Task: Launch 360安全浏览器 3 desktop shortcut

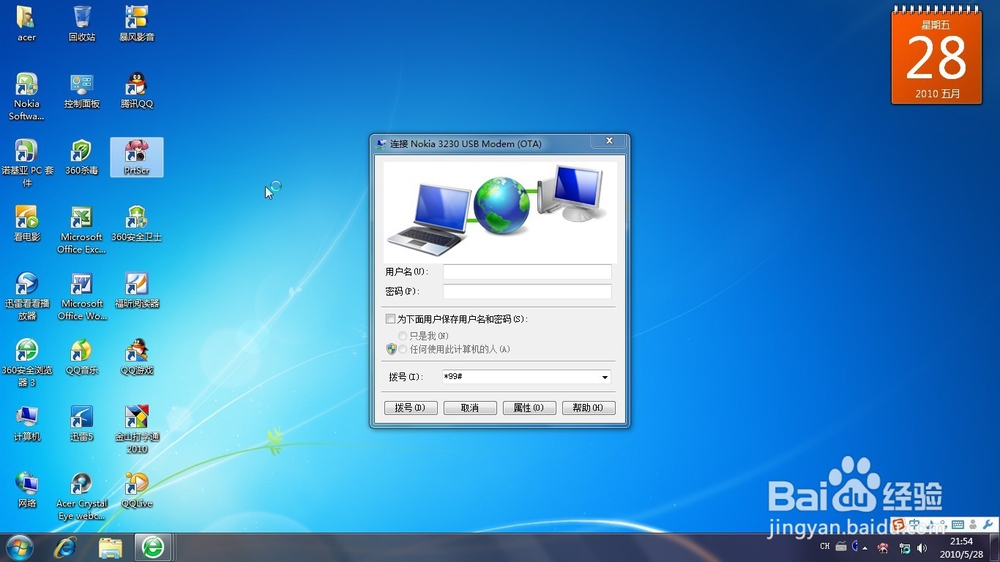Action: point(26,363)
